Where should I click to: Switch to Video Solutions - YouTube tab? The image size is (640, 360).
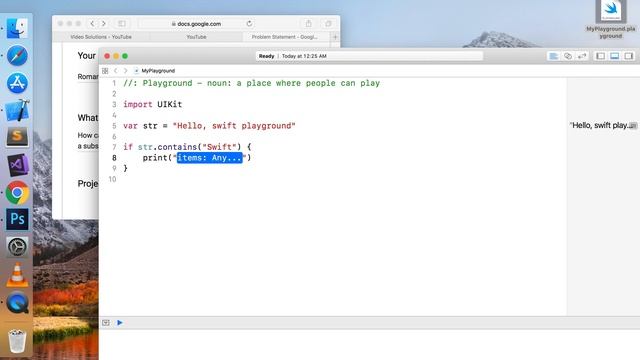(x=101, y=37)
